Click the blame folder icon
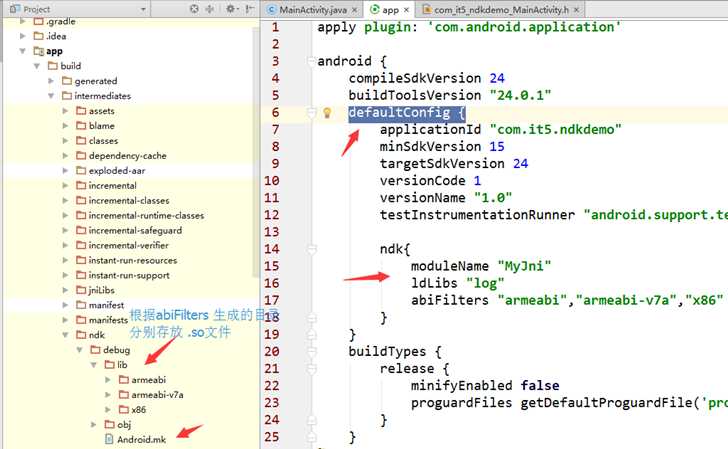Image resolution: width=728 pixels, height=449 pixels. point(81,125)
